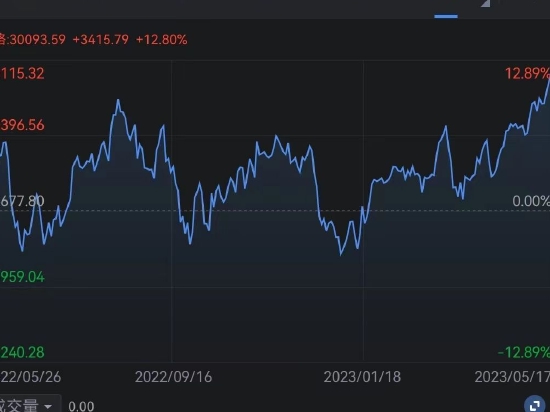Click the 677.80 baseline price label

click(22, 201)
